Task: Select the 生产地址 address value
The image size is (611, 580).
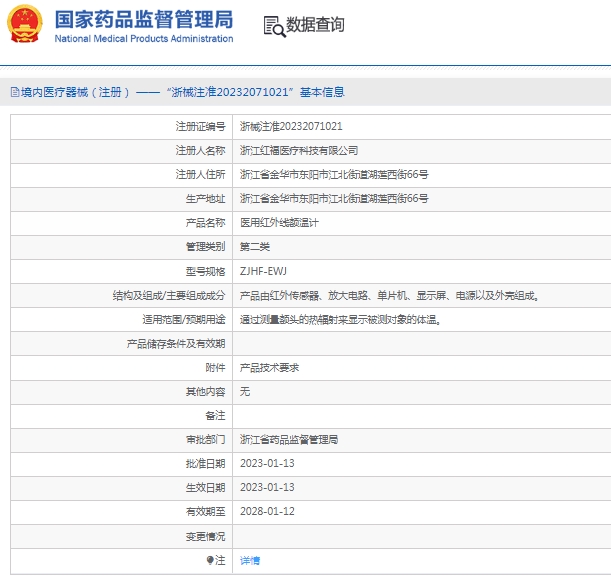Action: tap(334, 198)
